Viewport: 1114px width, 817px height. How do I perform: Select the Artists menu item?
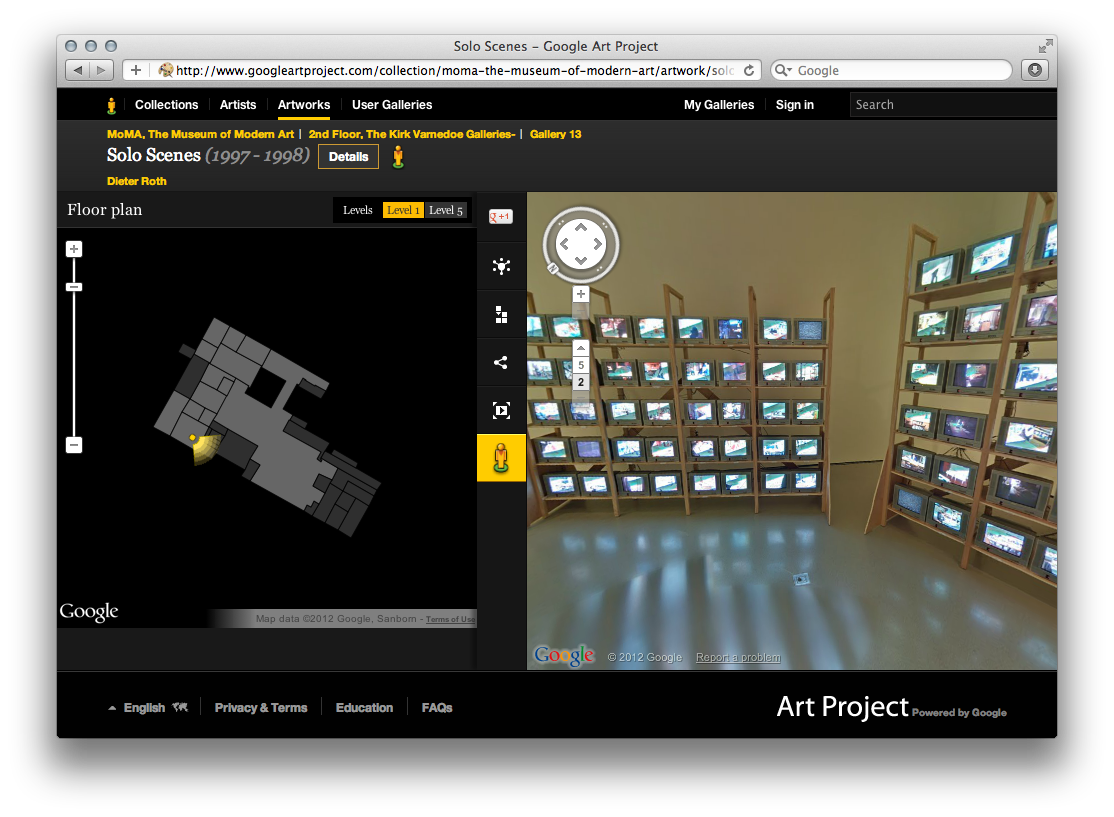[x=238, y=104]
